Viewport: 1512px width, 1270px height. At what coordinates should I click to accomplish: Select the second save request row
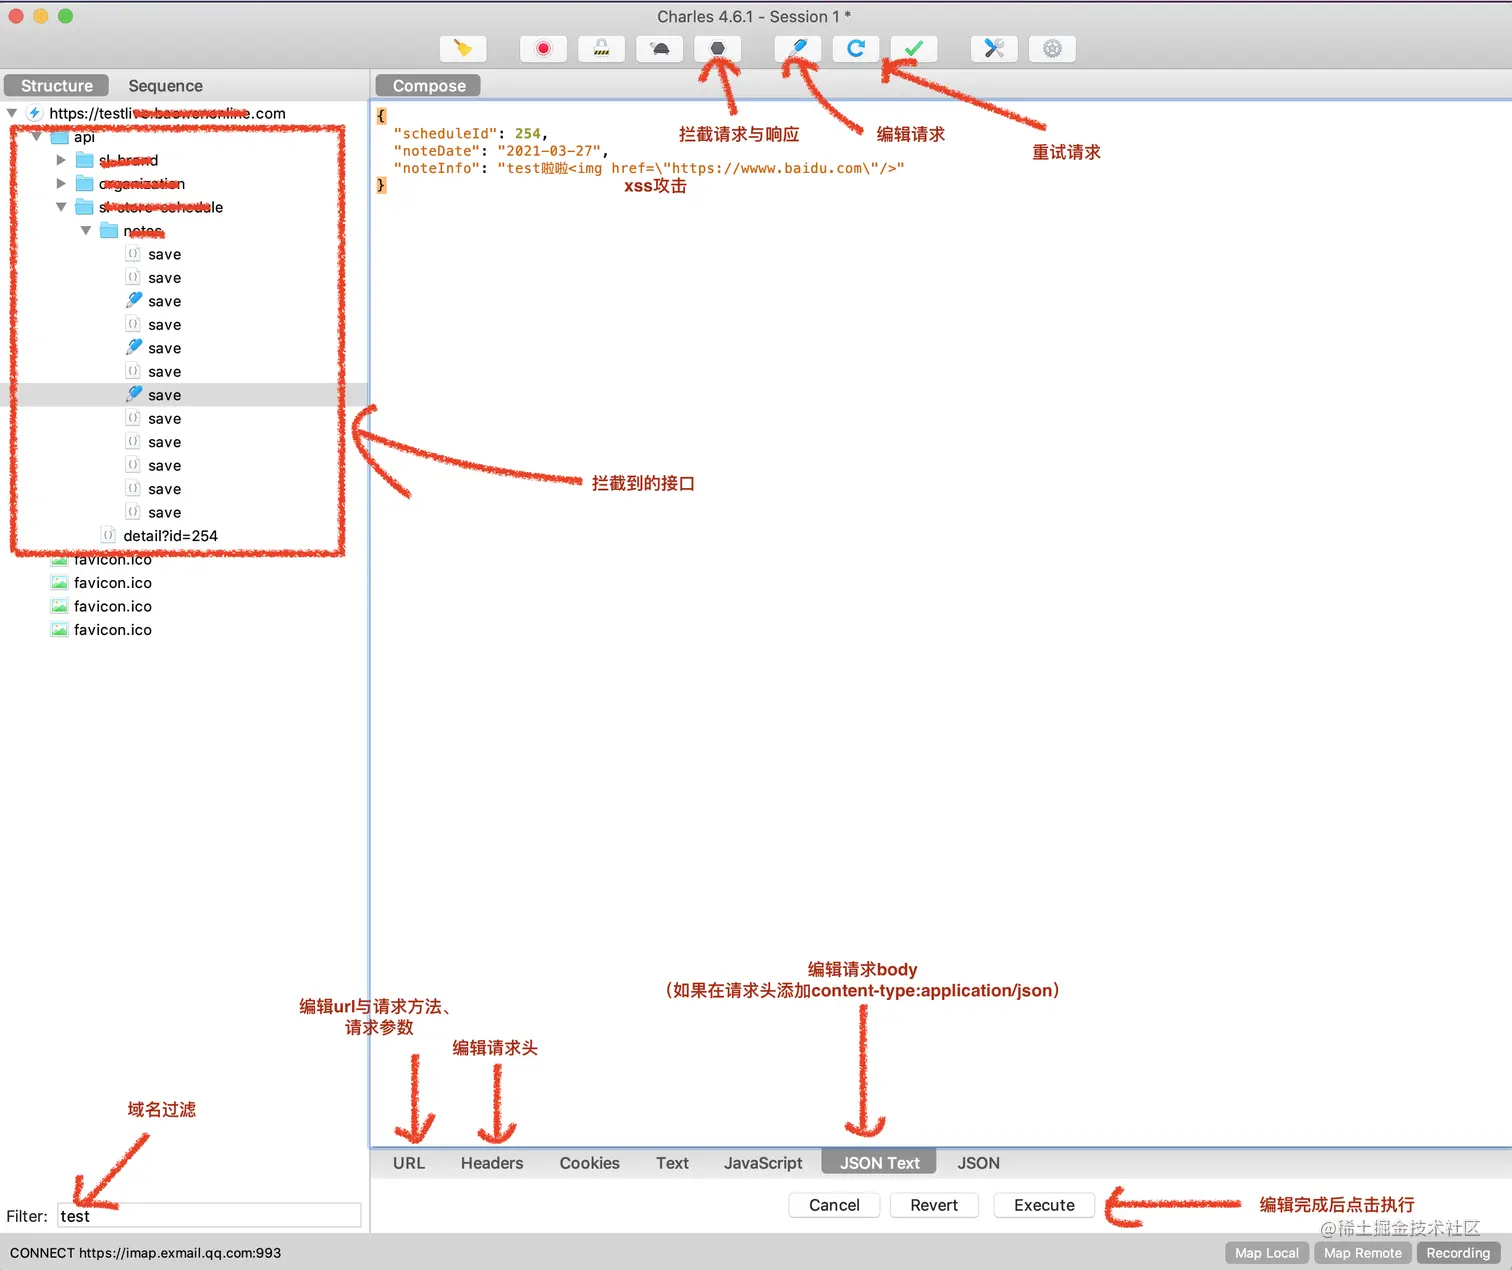[165, 277]
